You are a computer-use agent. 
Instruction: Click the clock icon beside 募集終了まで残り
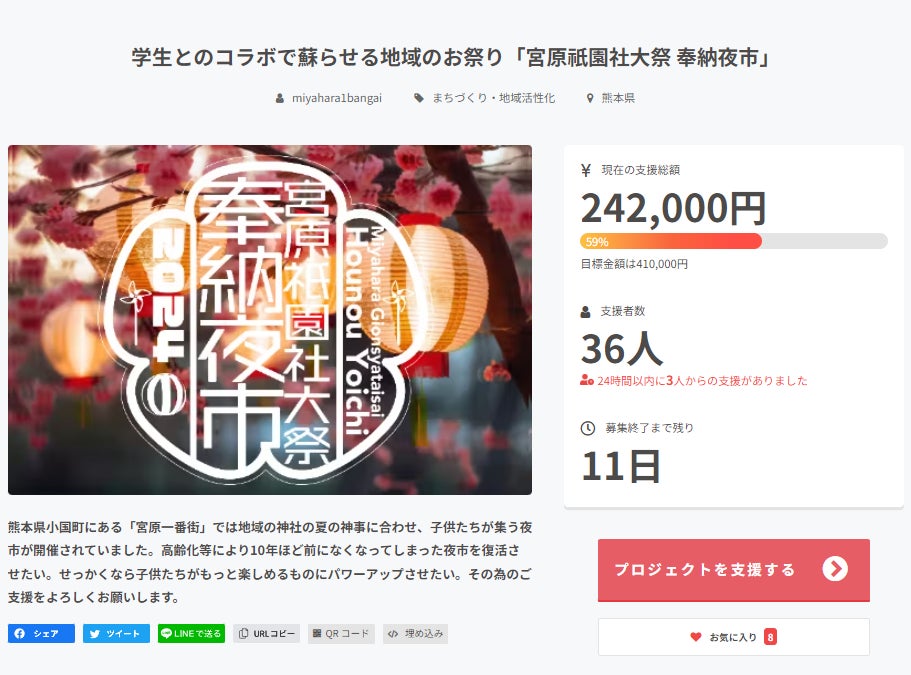click(587, 428)
